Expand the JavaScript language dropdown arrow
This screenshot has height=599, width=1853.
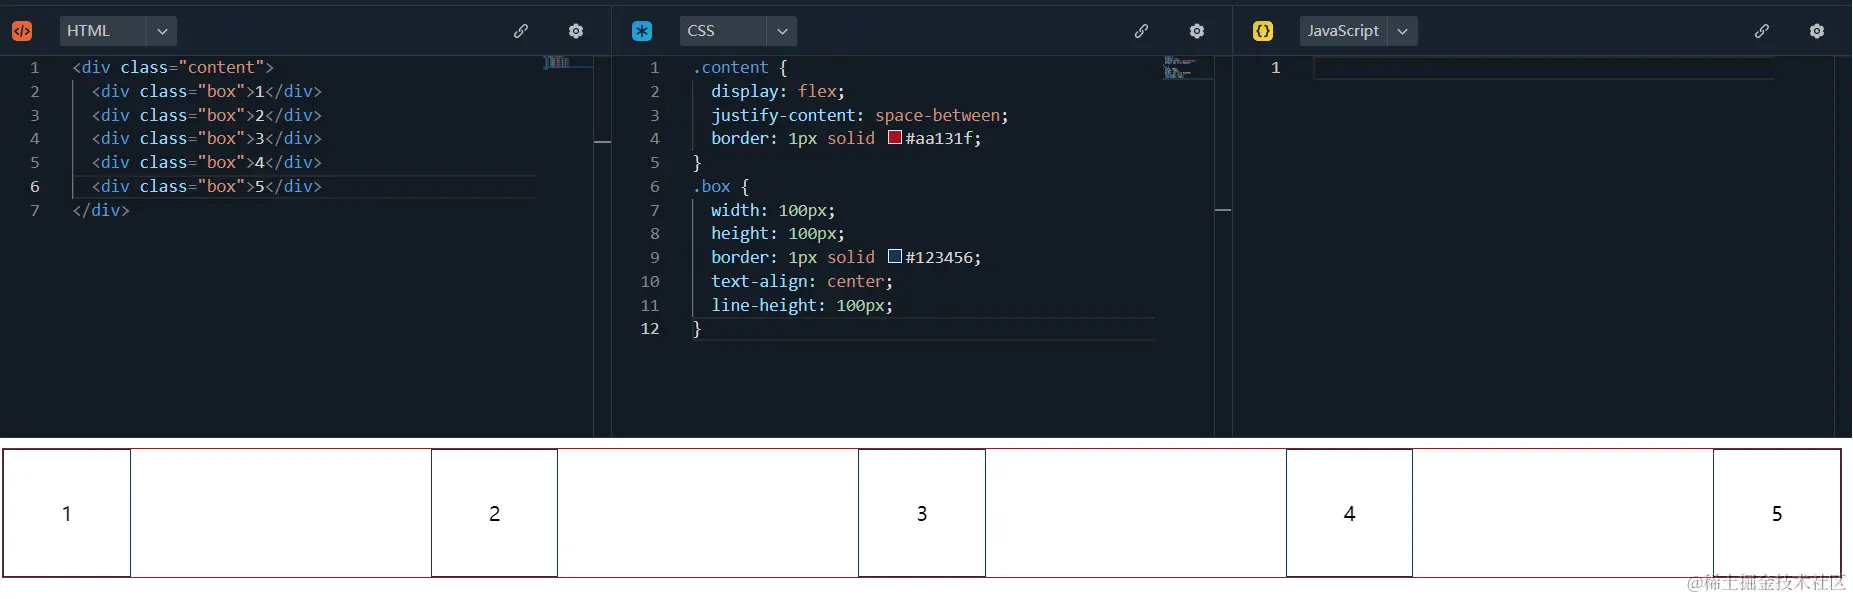point(1403,31)
